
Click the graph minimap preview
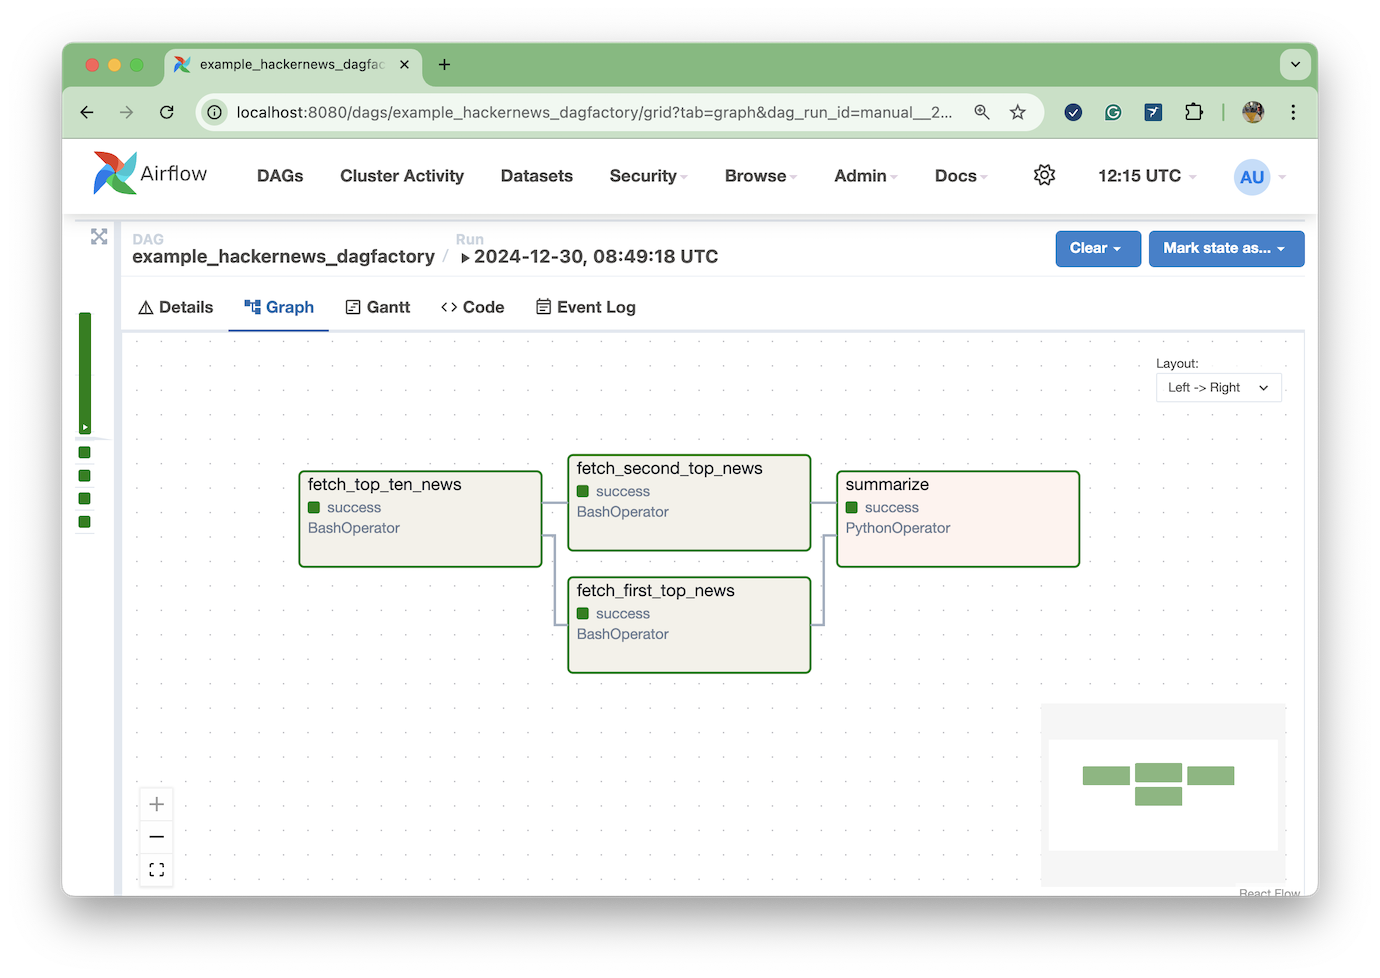1162,794
